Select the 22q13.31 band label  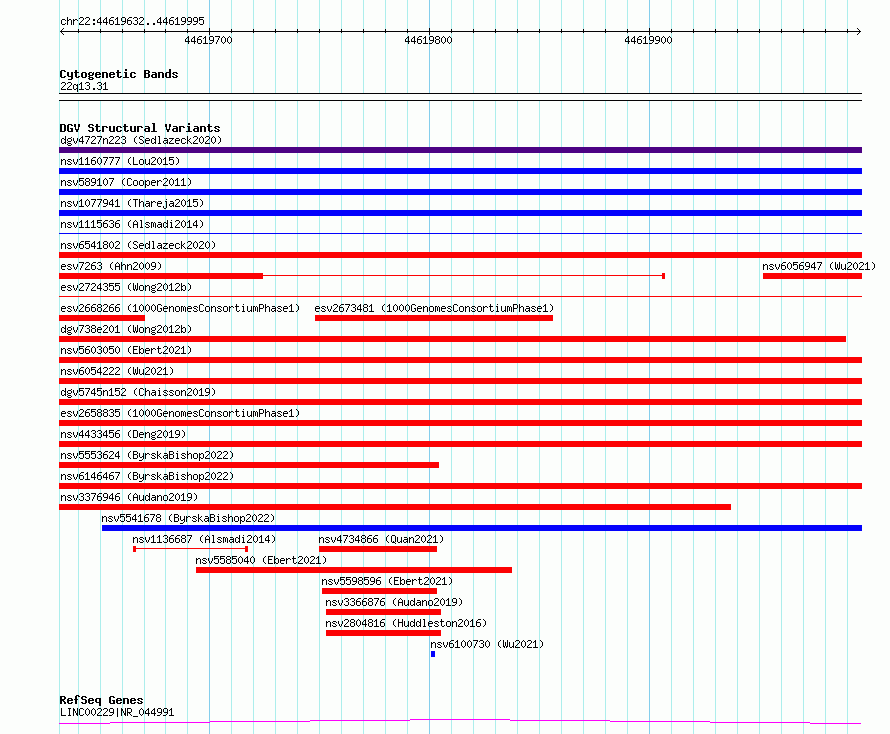(x=84, y=86)
